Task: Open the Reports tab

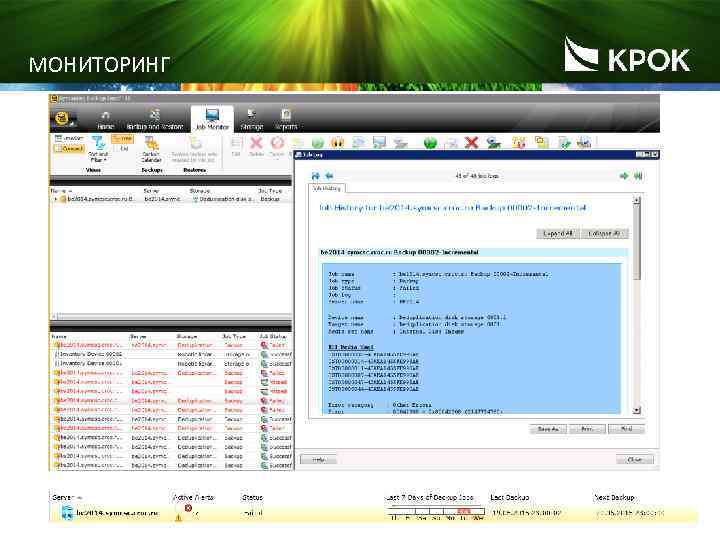Action: click(x=286, y=121)
